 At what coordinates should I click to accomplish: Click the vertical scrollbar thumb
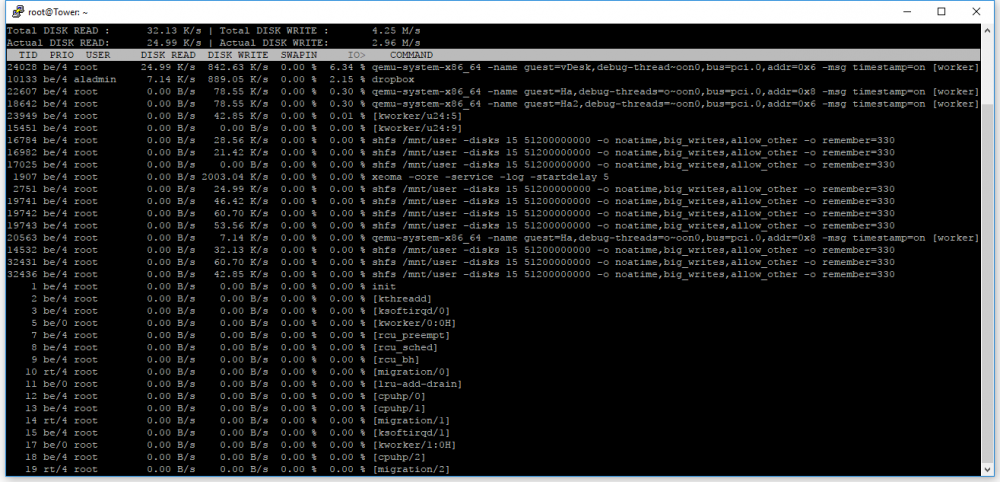pyautogui.click(x=987, y=281)
